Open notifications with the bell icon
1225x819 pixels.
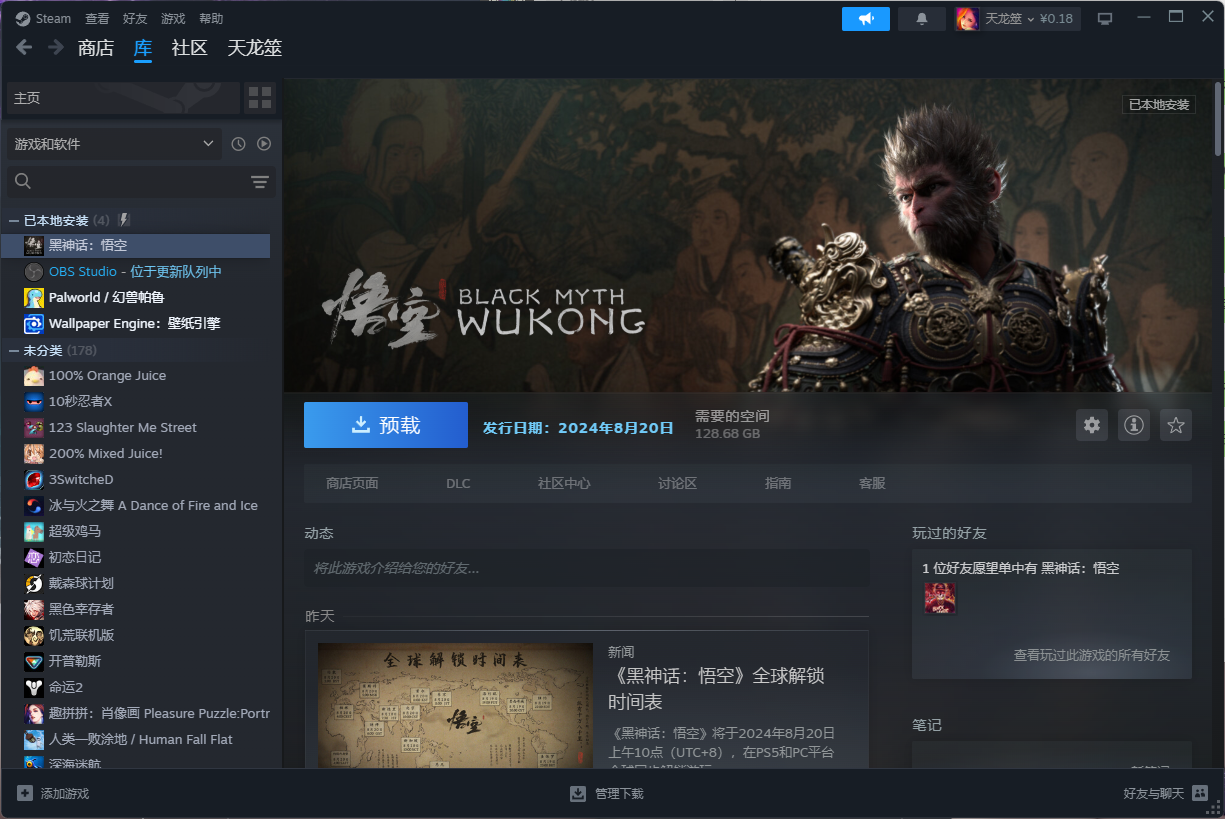(921, 19)
